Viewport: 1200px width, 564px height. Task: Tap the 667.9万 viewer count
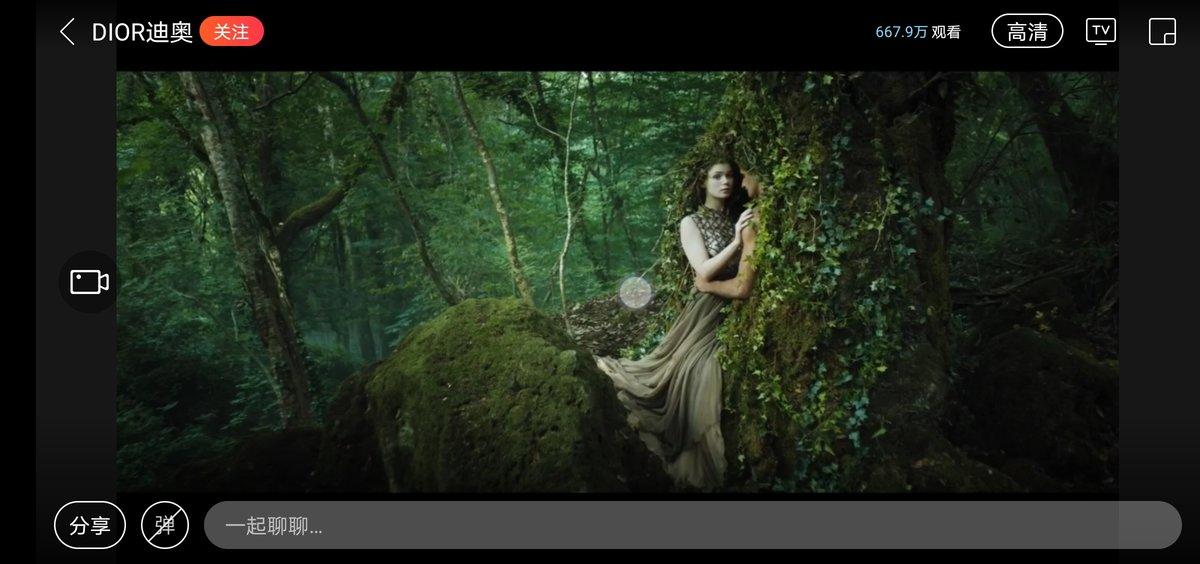pyautogui.click(x=901, y=32)
